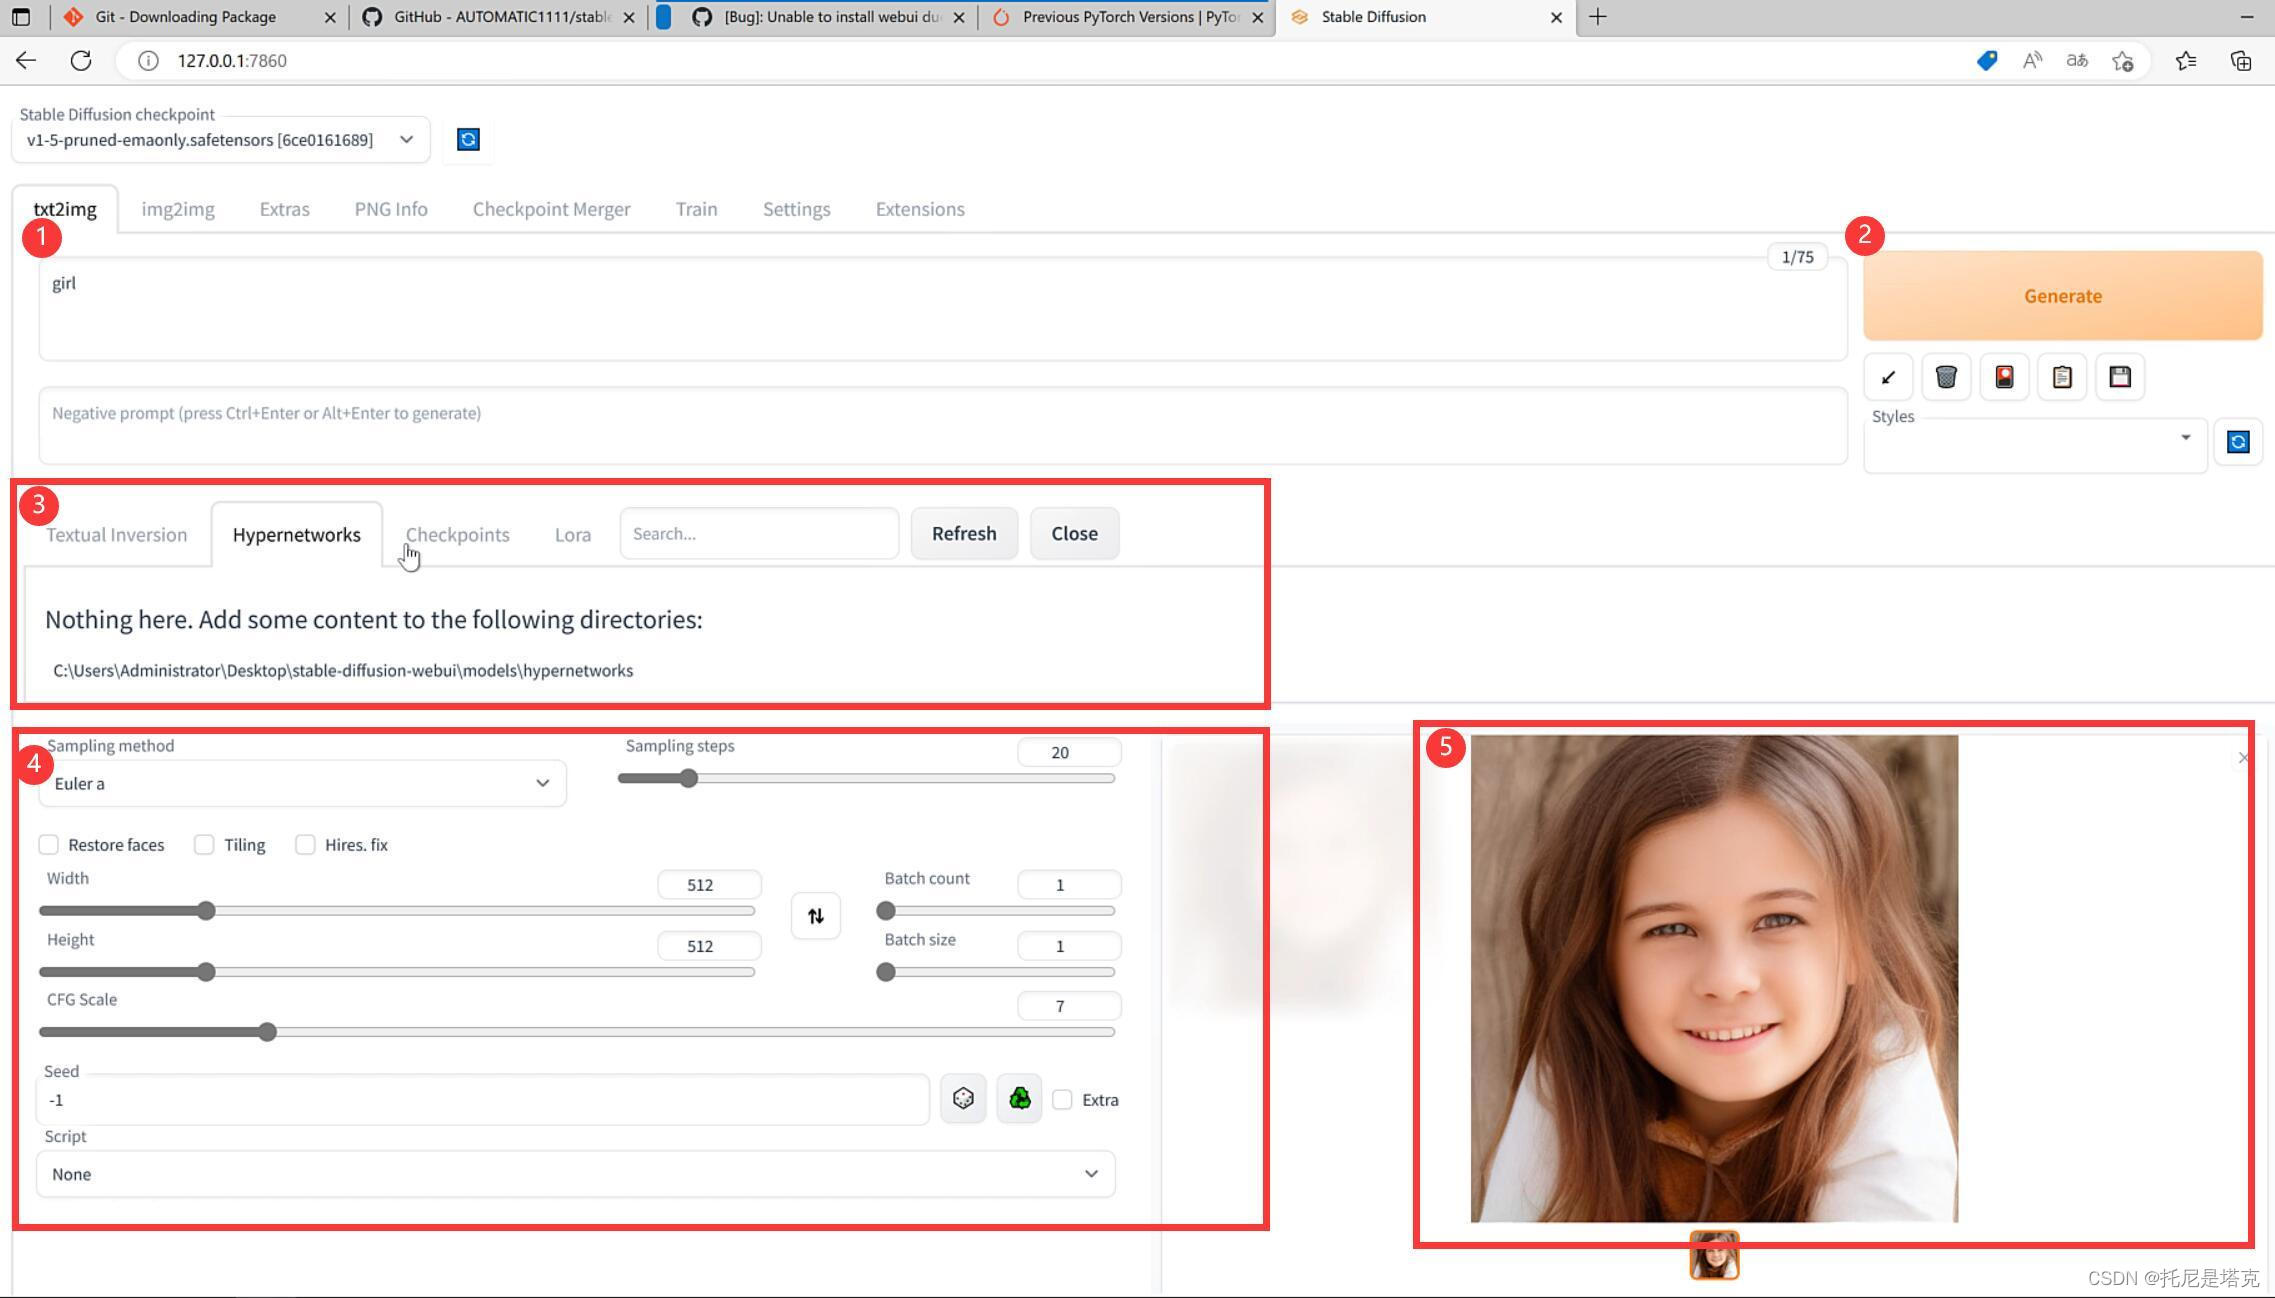The height and width of the screenshot is (1298, 2275).
Task: Enable the Hires. fix checkbox
Action: click(x=306, y=845)
